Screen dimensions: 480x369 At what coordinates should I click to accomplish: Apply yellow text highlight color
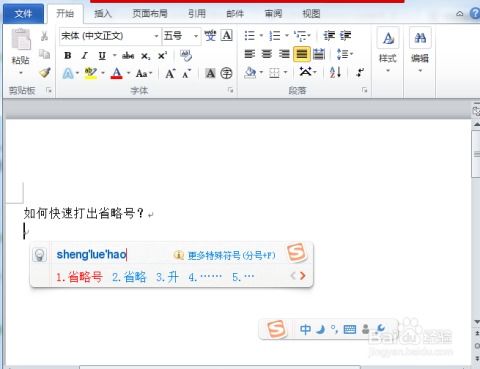point(90,73)
